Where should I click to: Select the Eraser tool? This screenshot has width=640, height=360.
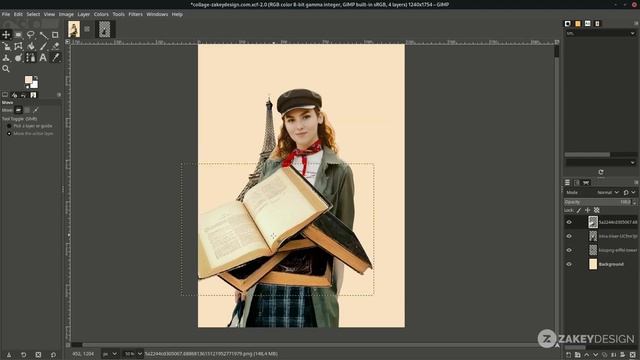point(55,46)
